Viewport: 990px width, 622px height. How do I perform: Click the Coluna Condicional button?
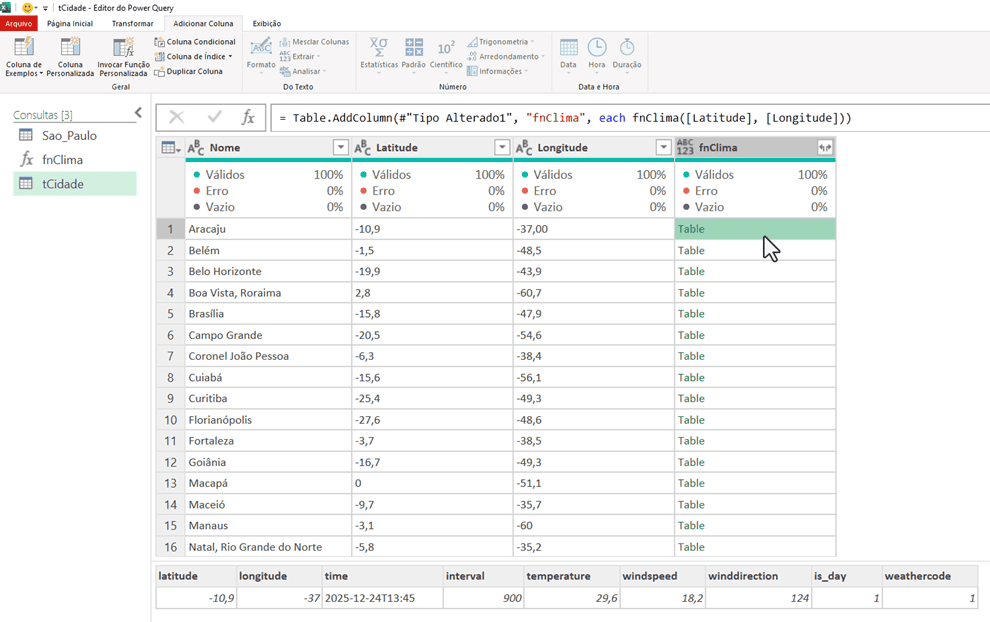pos(195,42)
